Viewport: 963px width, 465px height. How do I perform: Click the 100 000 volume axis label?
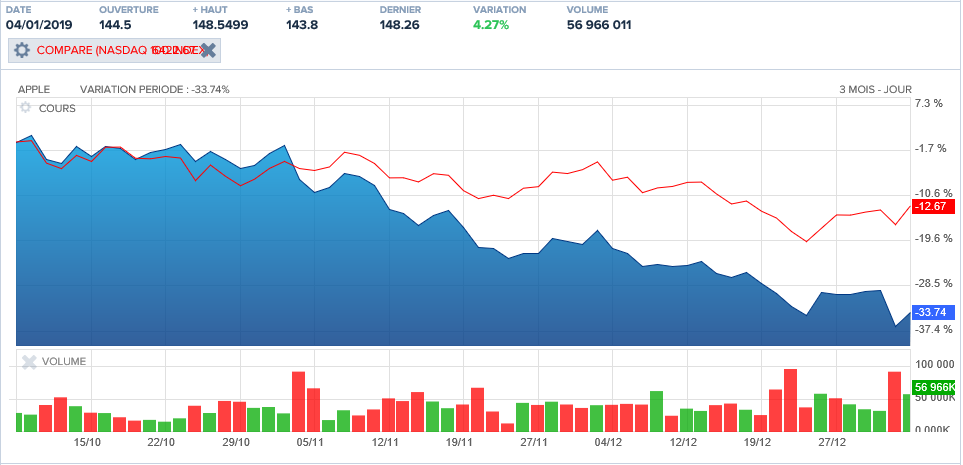934,365
